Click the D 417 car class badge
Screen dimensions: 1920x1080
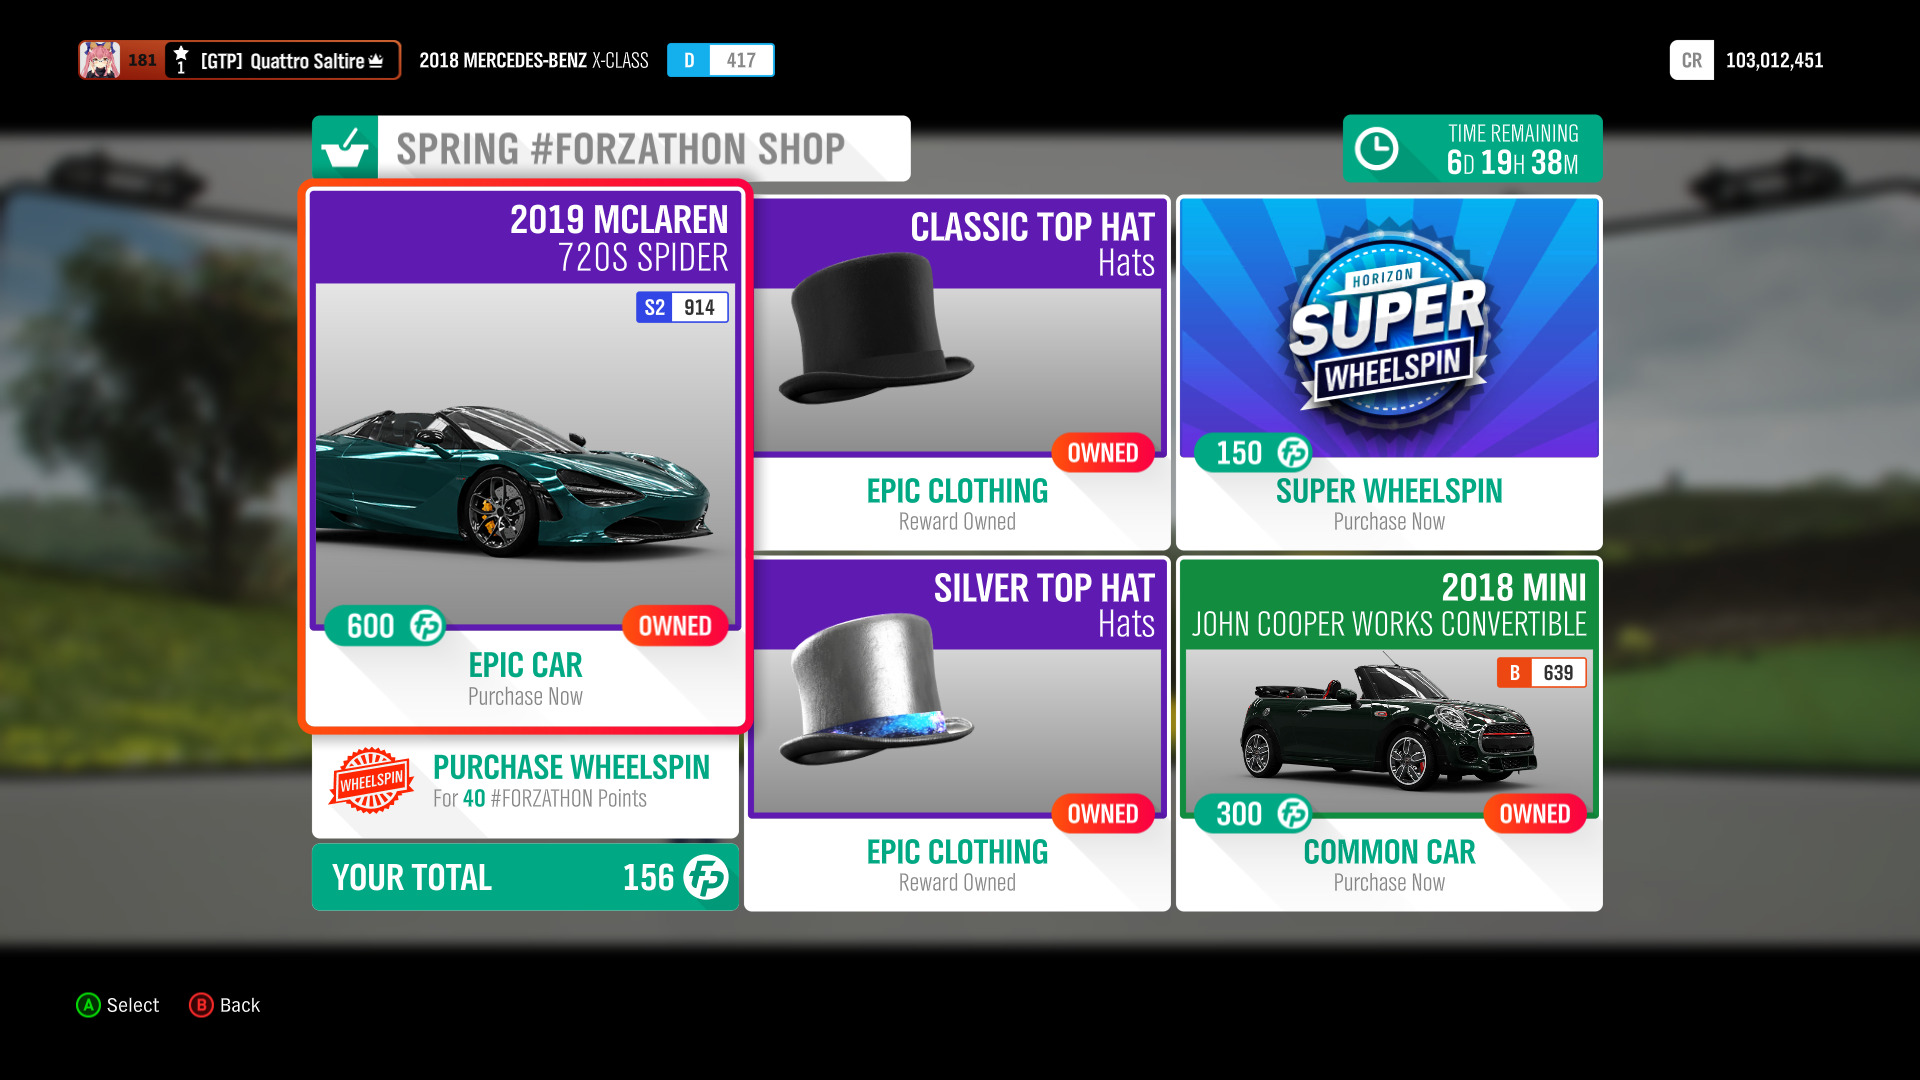coord(721,60)
